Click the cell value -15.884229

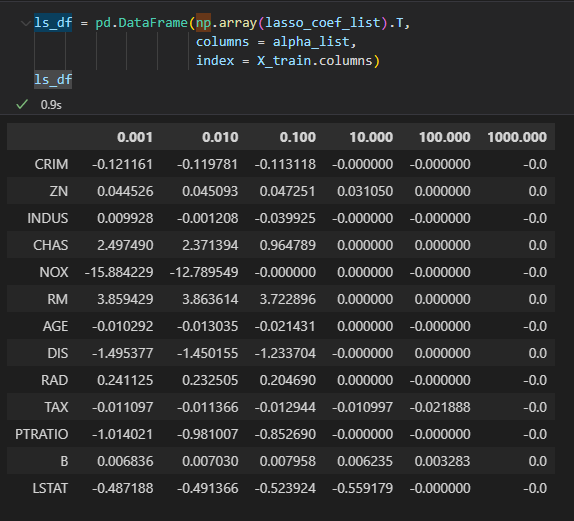click(119, 272)
